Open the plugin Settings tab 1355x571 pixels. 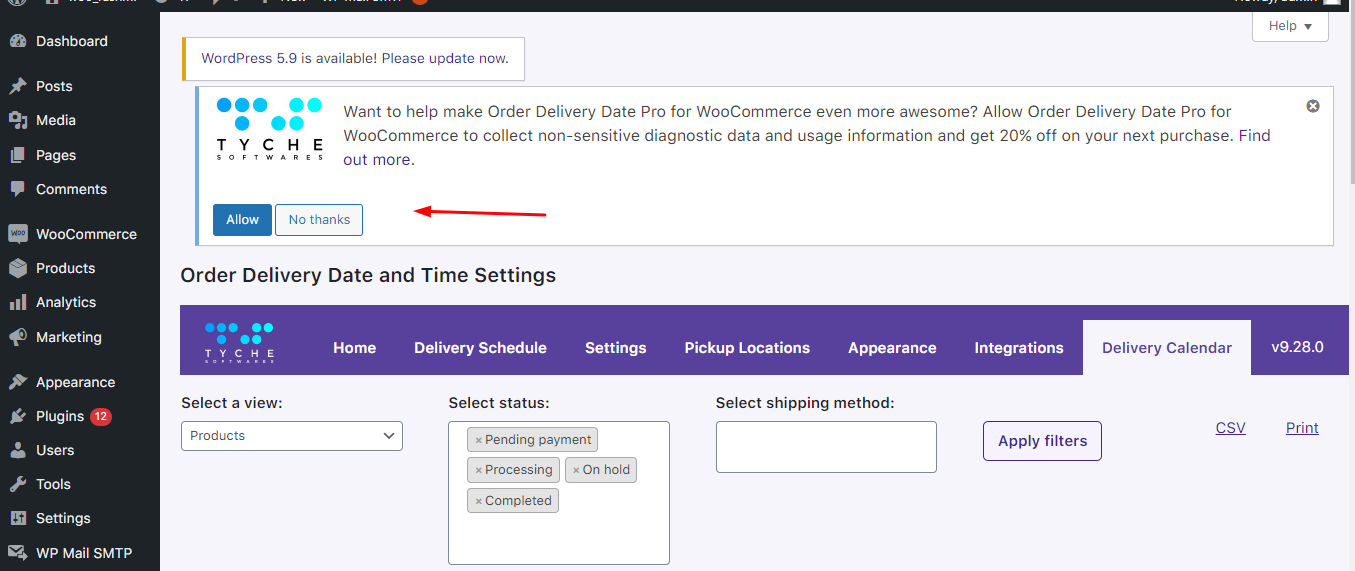[616, 348]
